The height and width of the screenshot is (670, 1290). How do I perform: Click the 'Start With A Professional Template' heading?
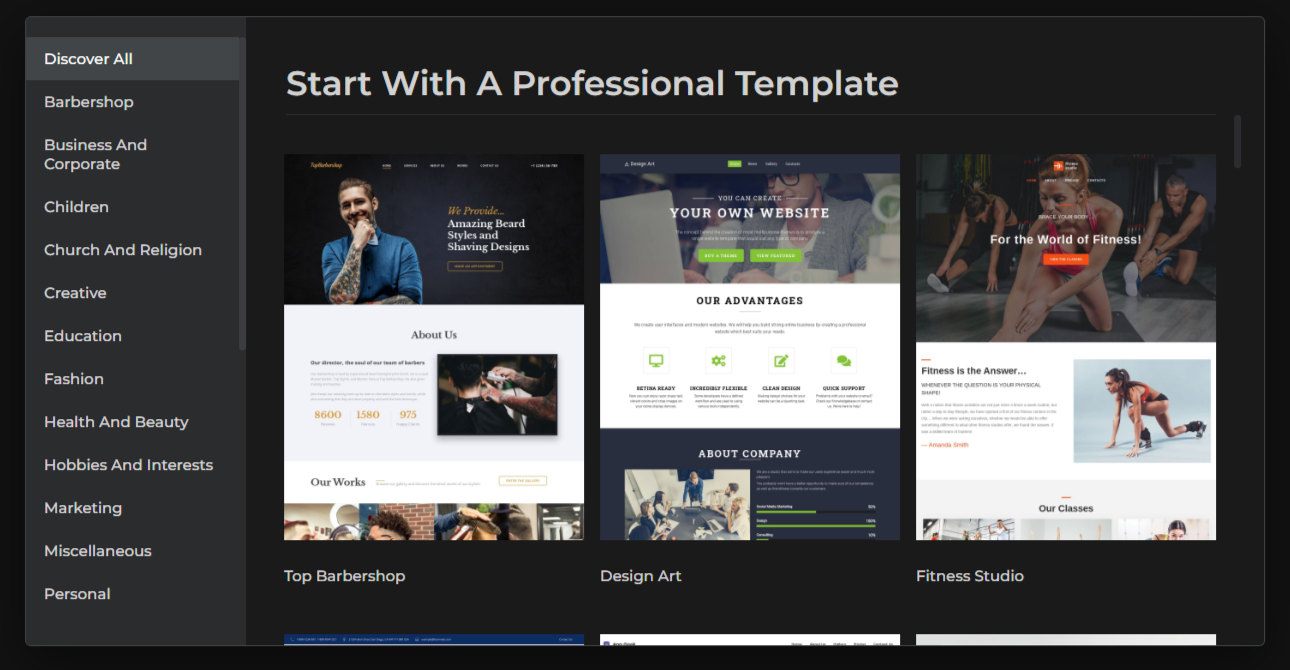(592, 83)
